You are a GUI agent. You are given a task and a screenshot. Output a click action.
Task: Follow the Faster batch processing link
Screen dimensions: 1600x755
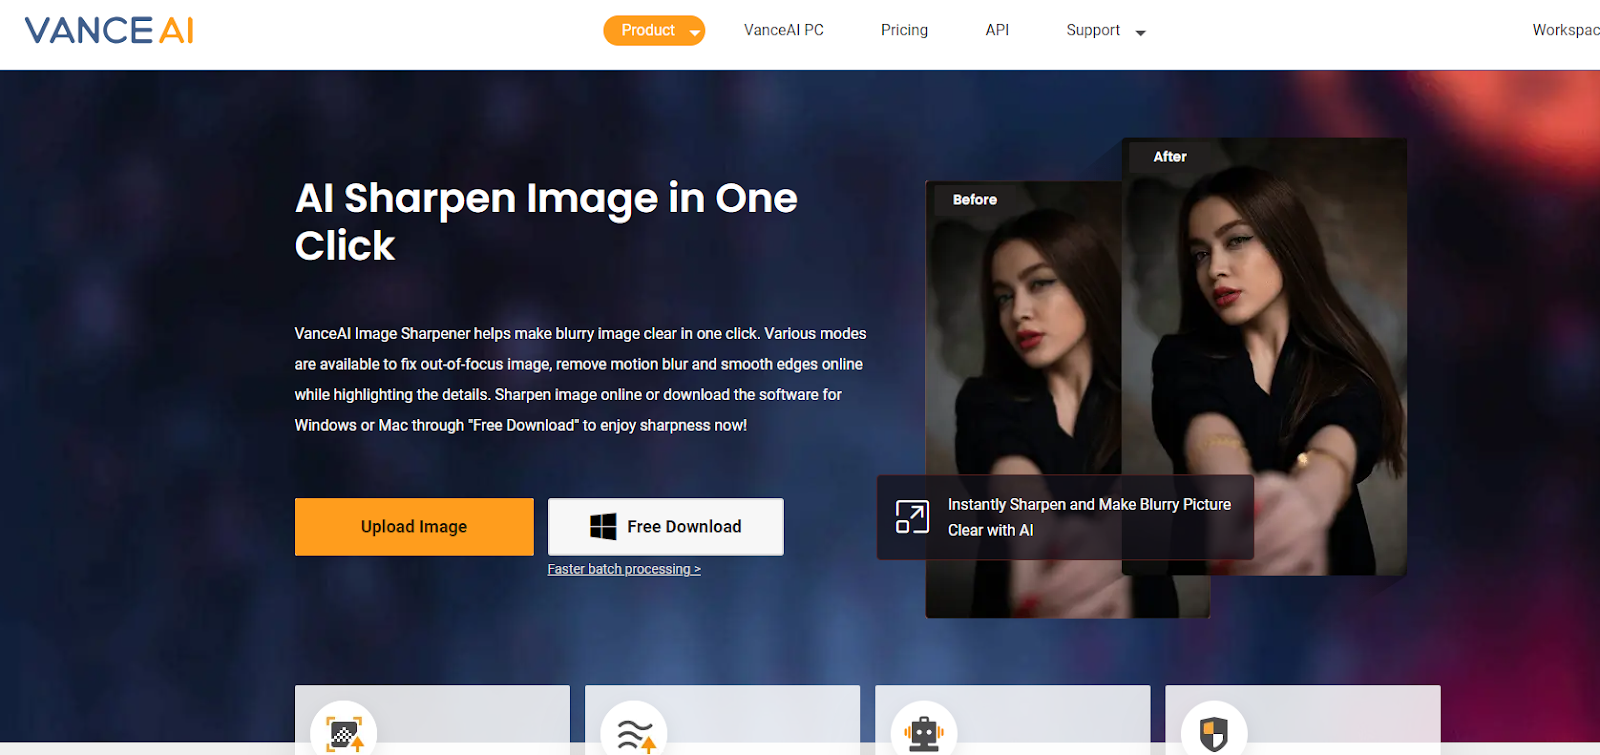(x=624, y=569)
